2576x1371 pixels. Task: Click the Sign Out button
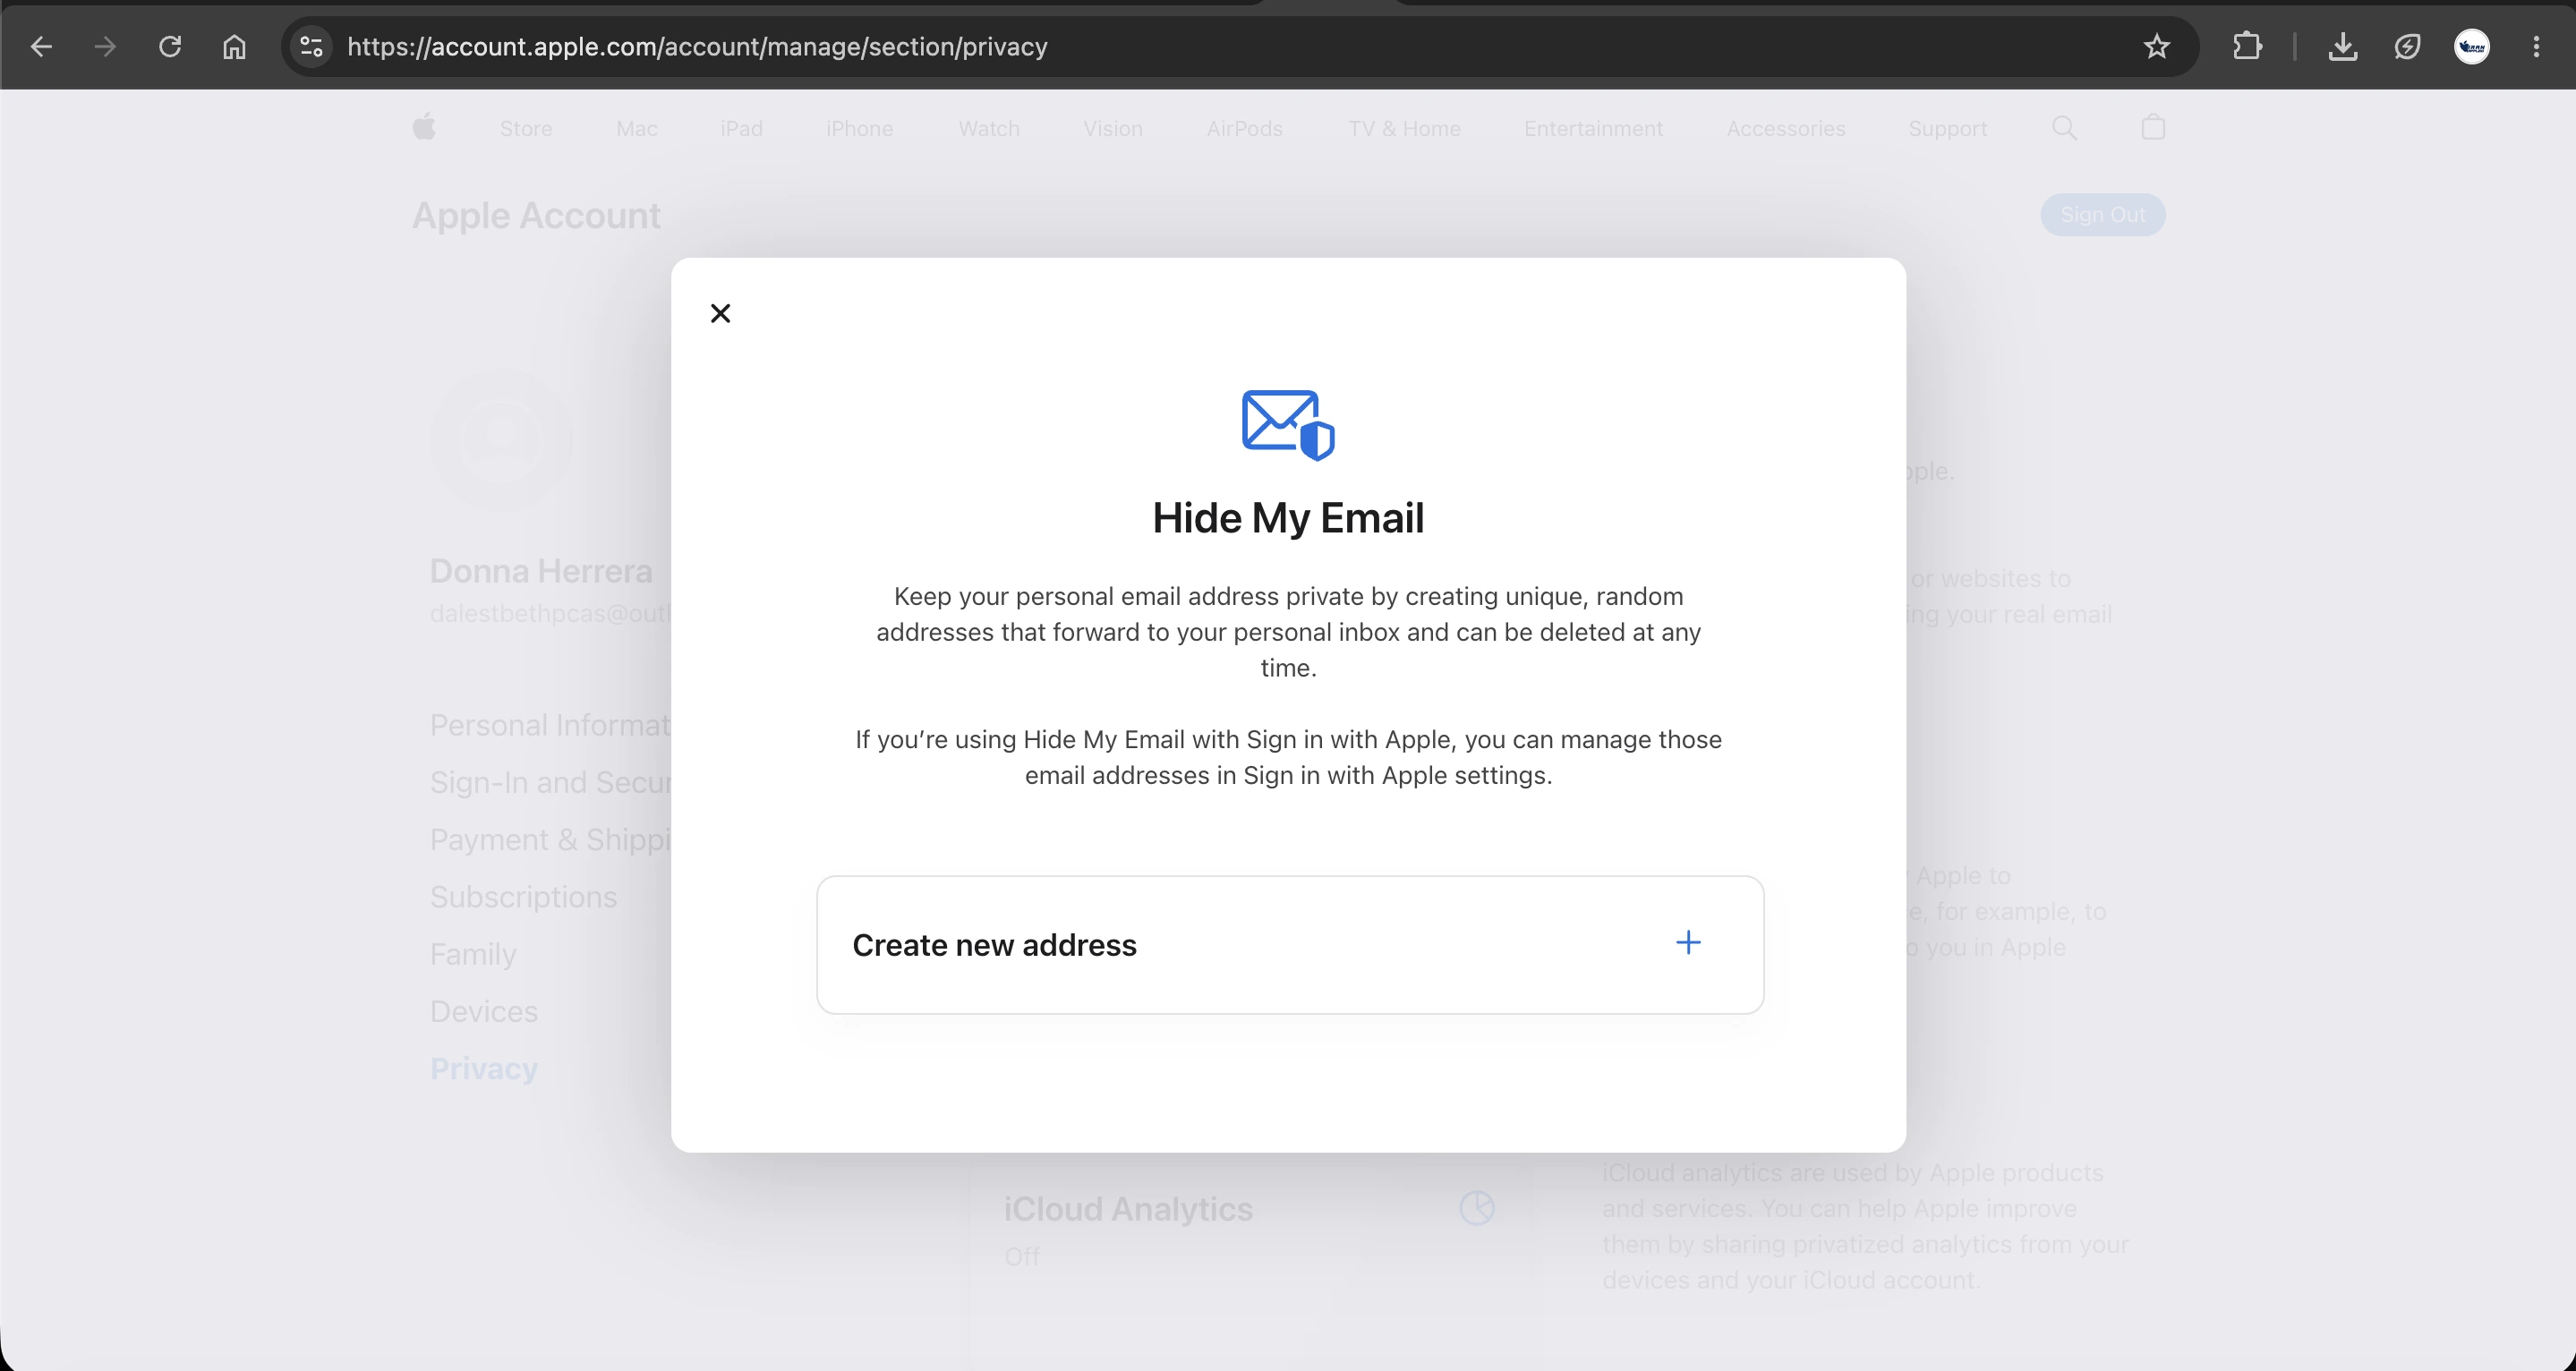click(2102, 215)
